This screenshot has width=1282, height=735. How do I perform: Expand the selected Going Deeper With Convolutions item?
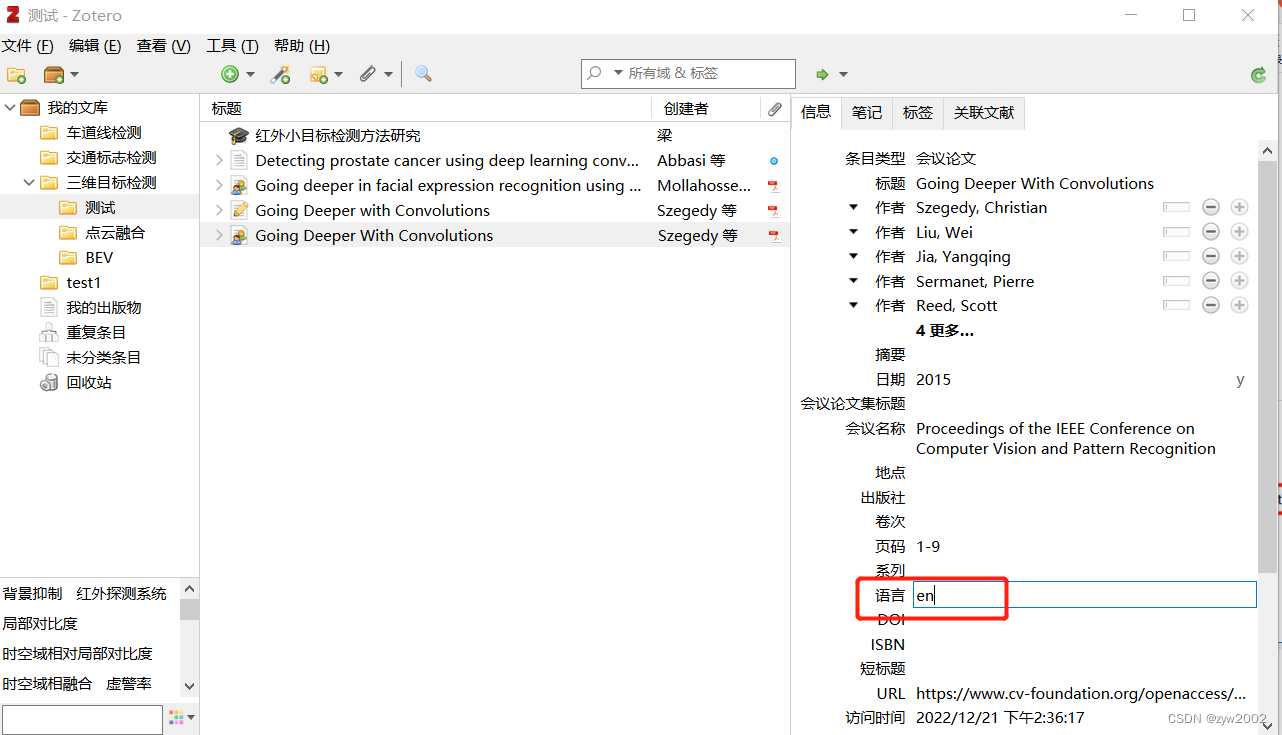[x=219, y=236]
